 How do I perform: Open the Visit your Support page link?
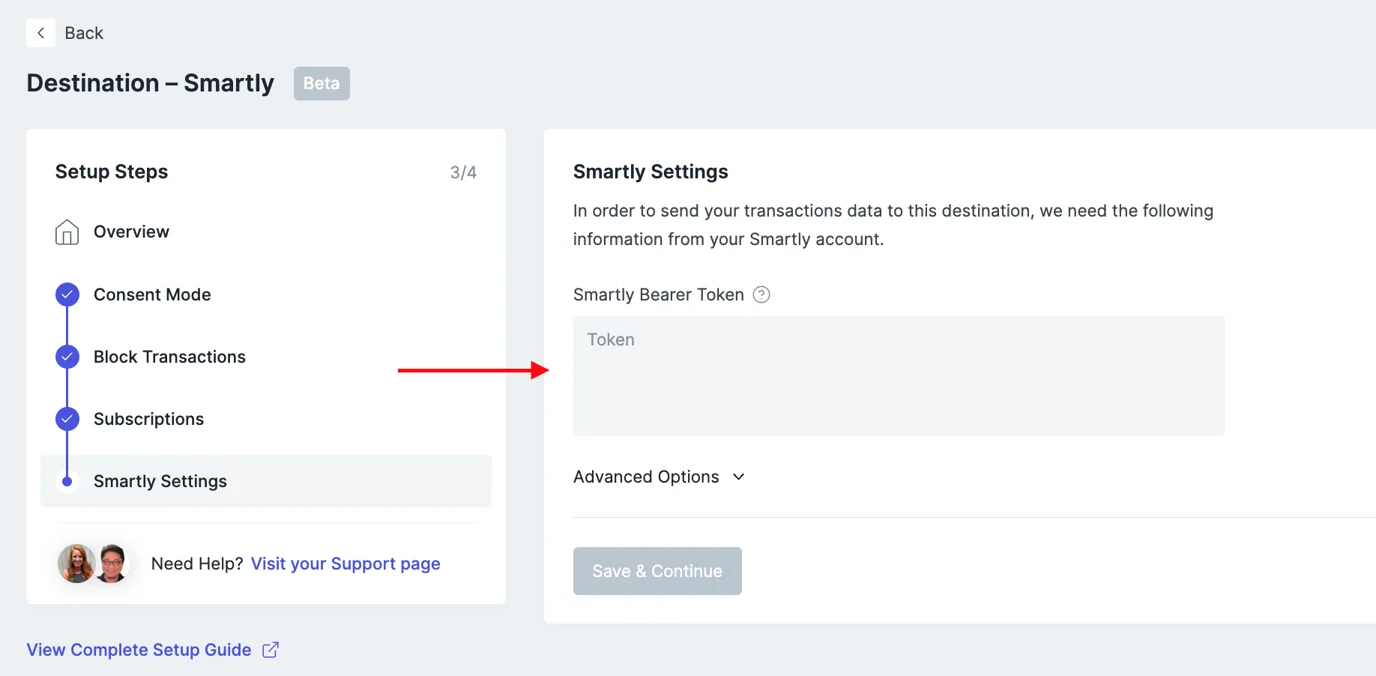pos(345,564)
